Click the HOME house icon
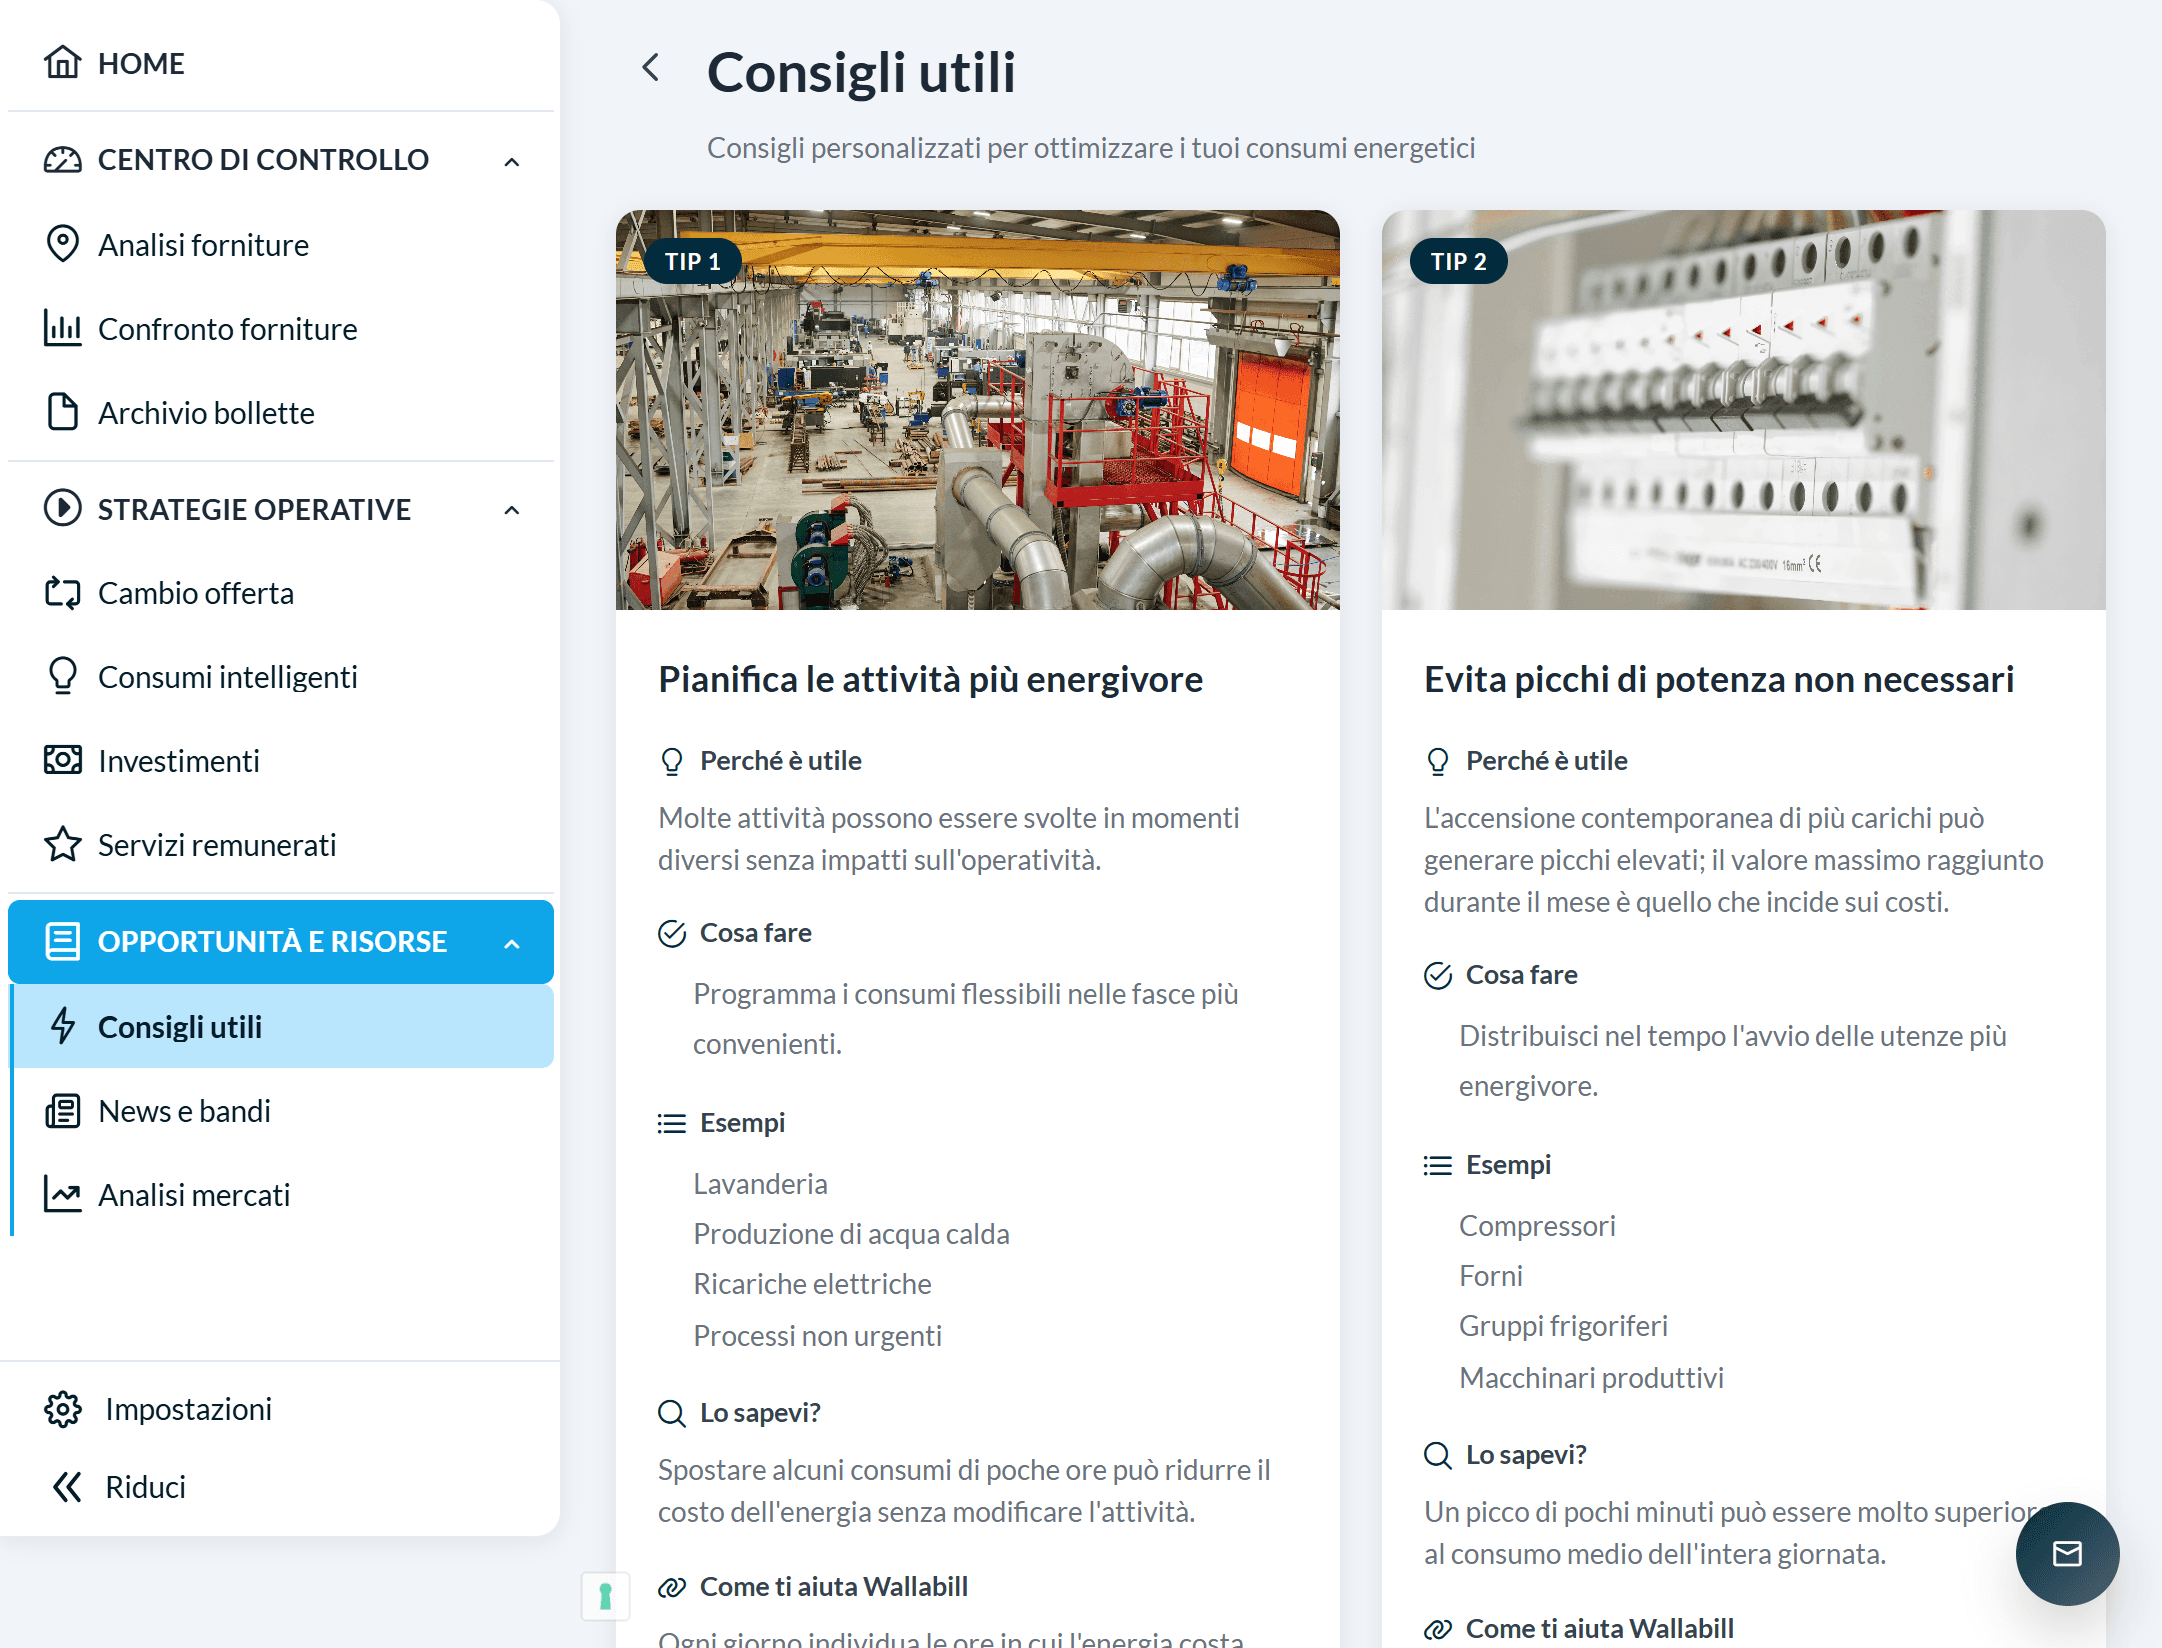Viewport: 2162px width, 1648px height. point(63,63)
